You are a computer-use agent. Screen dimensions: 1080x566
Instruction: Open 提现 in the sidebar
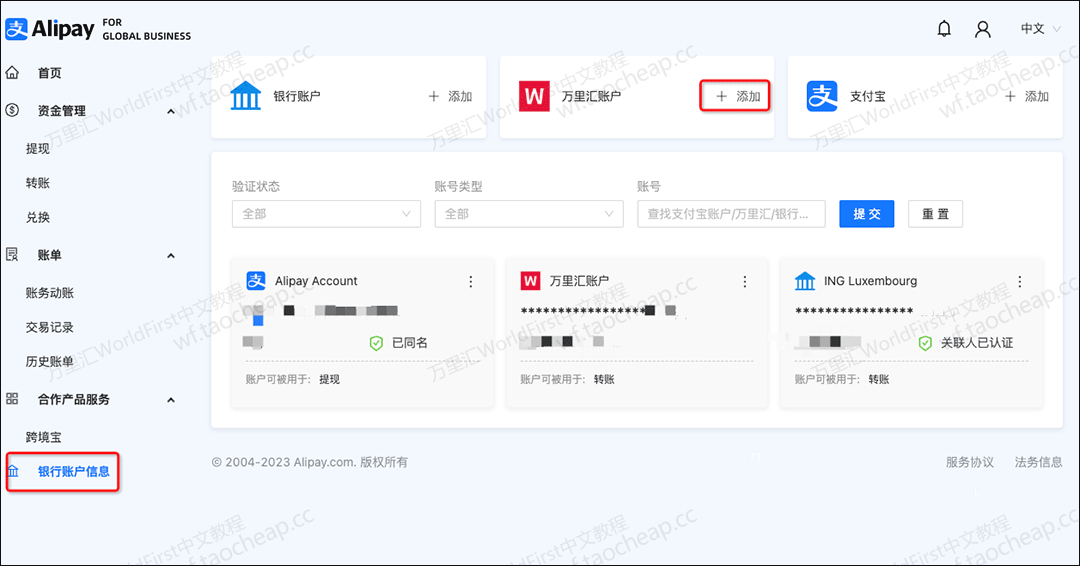pos(38,149)
